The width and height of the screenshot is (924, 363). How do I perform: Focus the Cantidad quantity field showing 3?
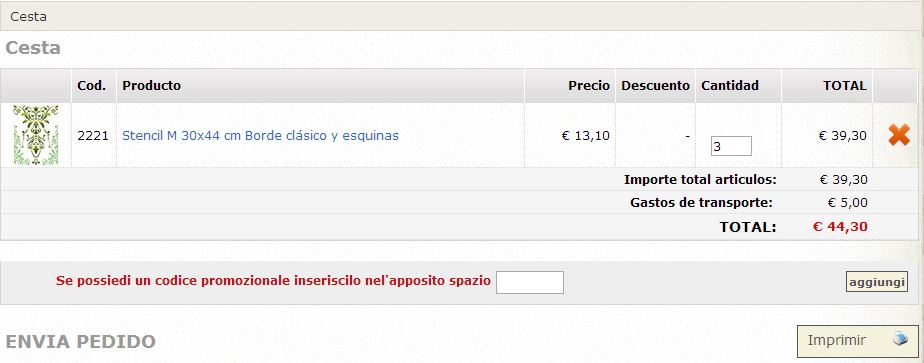[x=731, y=146]
